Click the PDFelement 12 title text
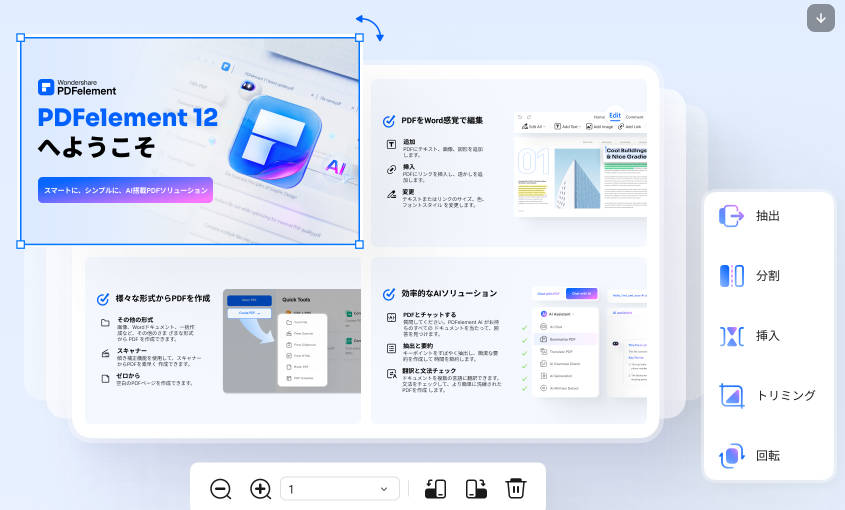The height and width of the screenshot is (510, 845). [128, 118]
